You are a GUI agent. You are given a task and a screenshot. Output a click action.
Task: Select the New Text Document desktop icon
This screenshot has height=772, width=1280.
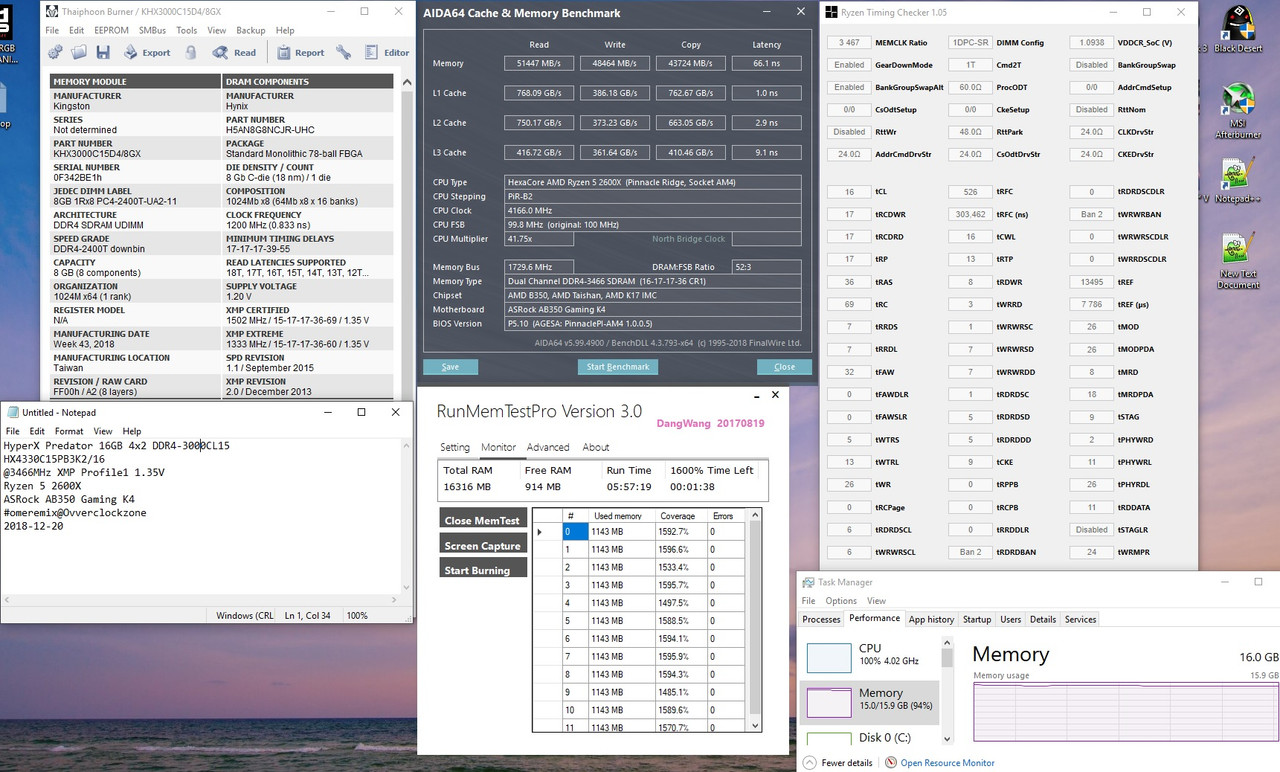pyautogui.click(x=1238, y=261)
